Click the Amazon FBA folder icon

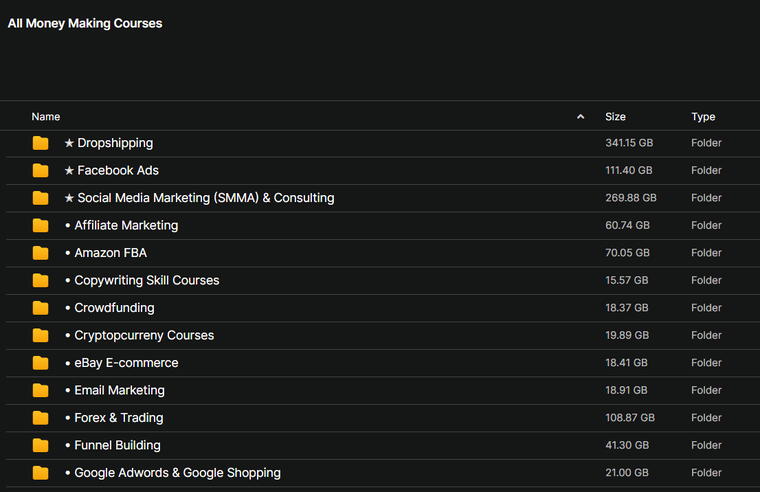coord(40,253)
